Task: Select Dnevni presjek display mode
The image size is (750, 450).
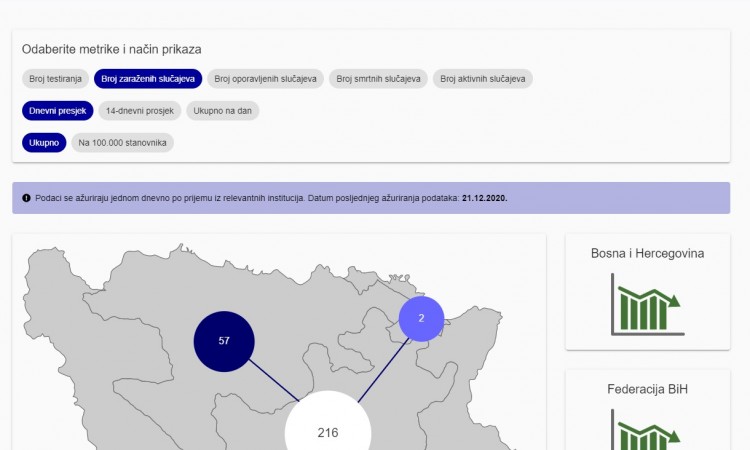Action: point(57,111)
